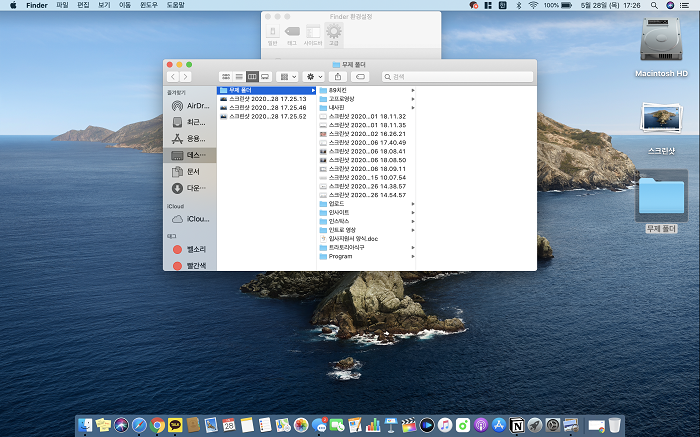Expand the 인스탁스 folder arrow
Image resolution: width=700 pixels, height=437 pixels.
[x=412, y=221]
